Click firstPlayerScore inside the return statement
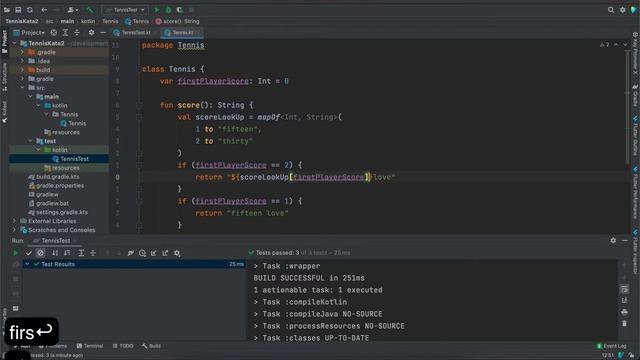 point(329,177)
